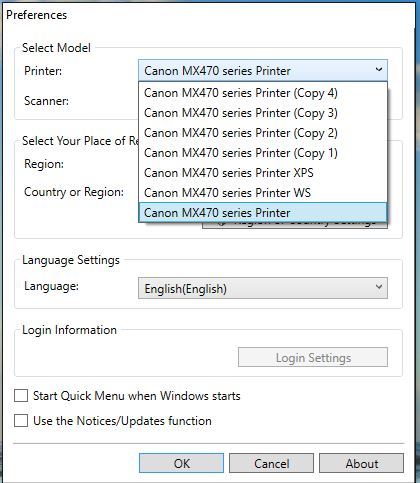Viewport: 420px width, 483px height.
Task: Click the Printer label
Action: (43, 71)
